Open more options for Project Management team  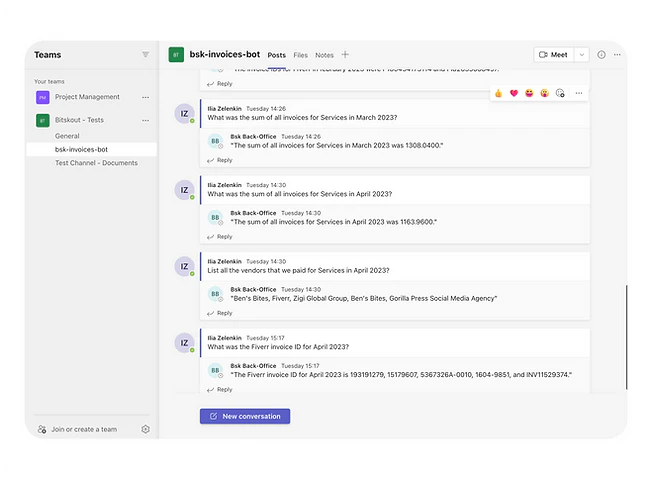click(145, 97)
